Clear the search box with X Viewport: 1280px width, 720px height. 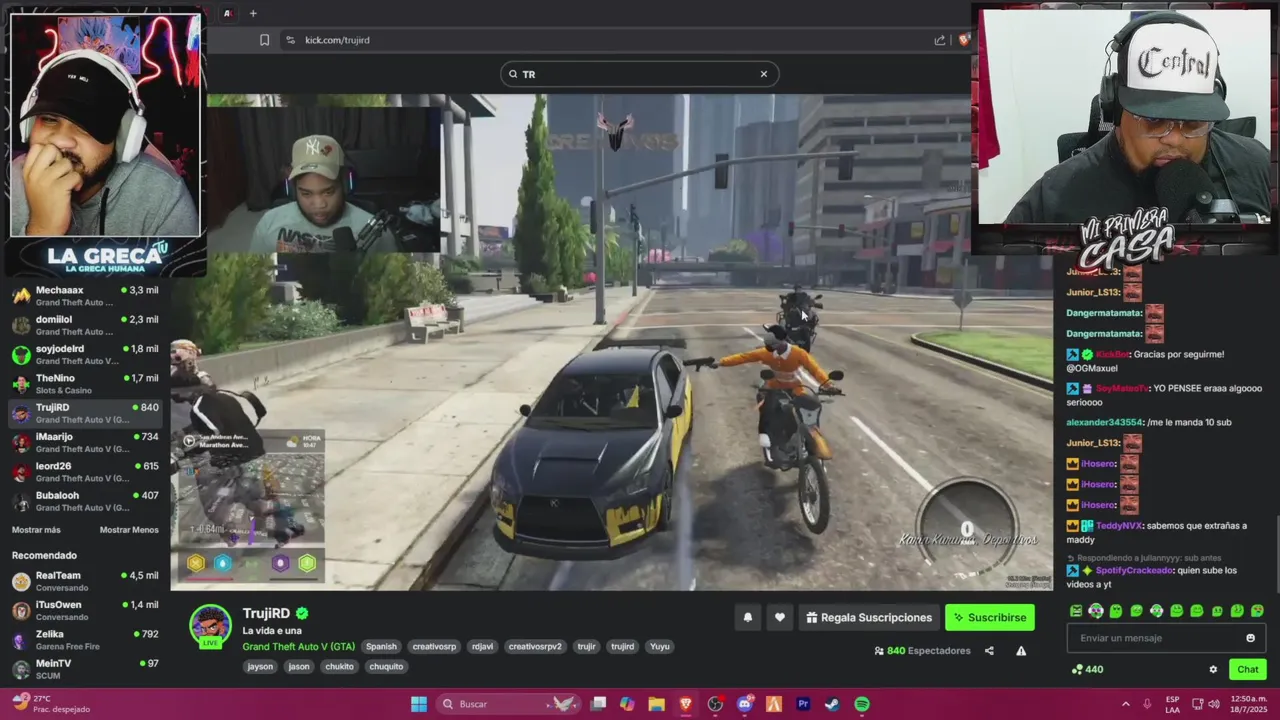point(763,74)
